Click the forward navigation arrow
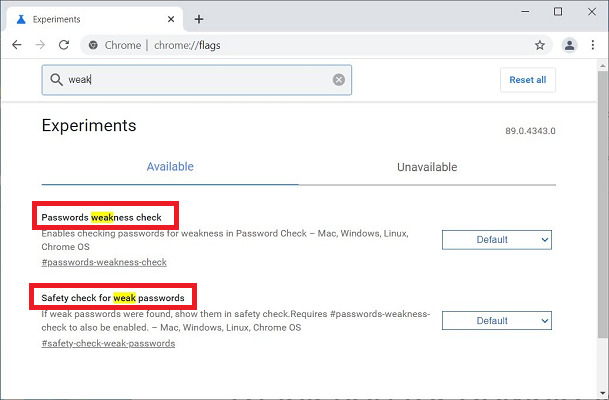Screen dimensions: 609x400 tap(40, 45)
